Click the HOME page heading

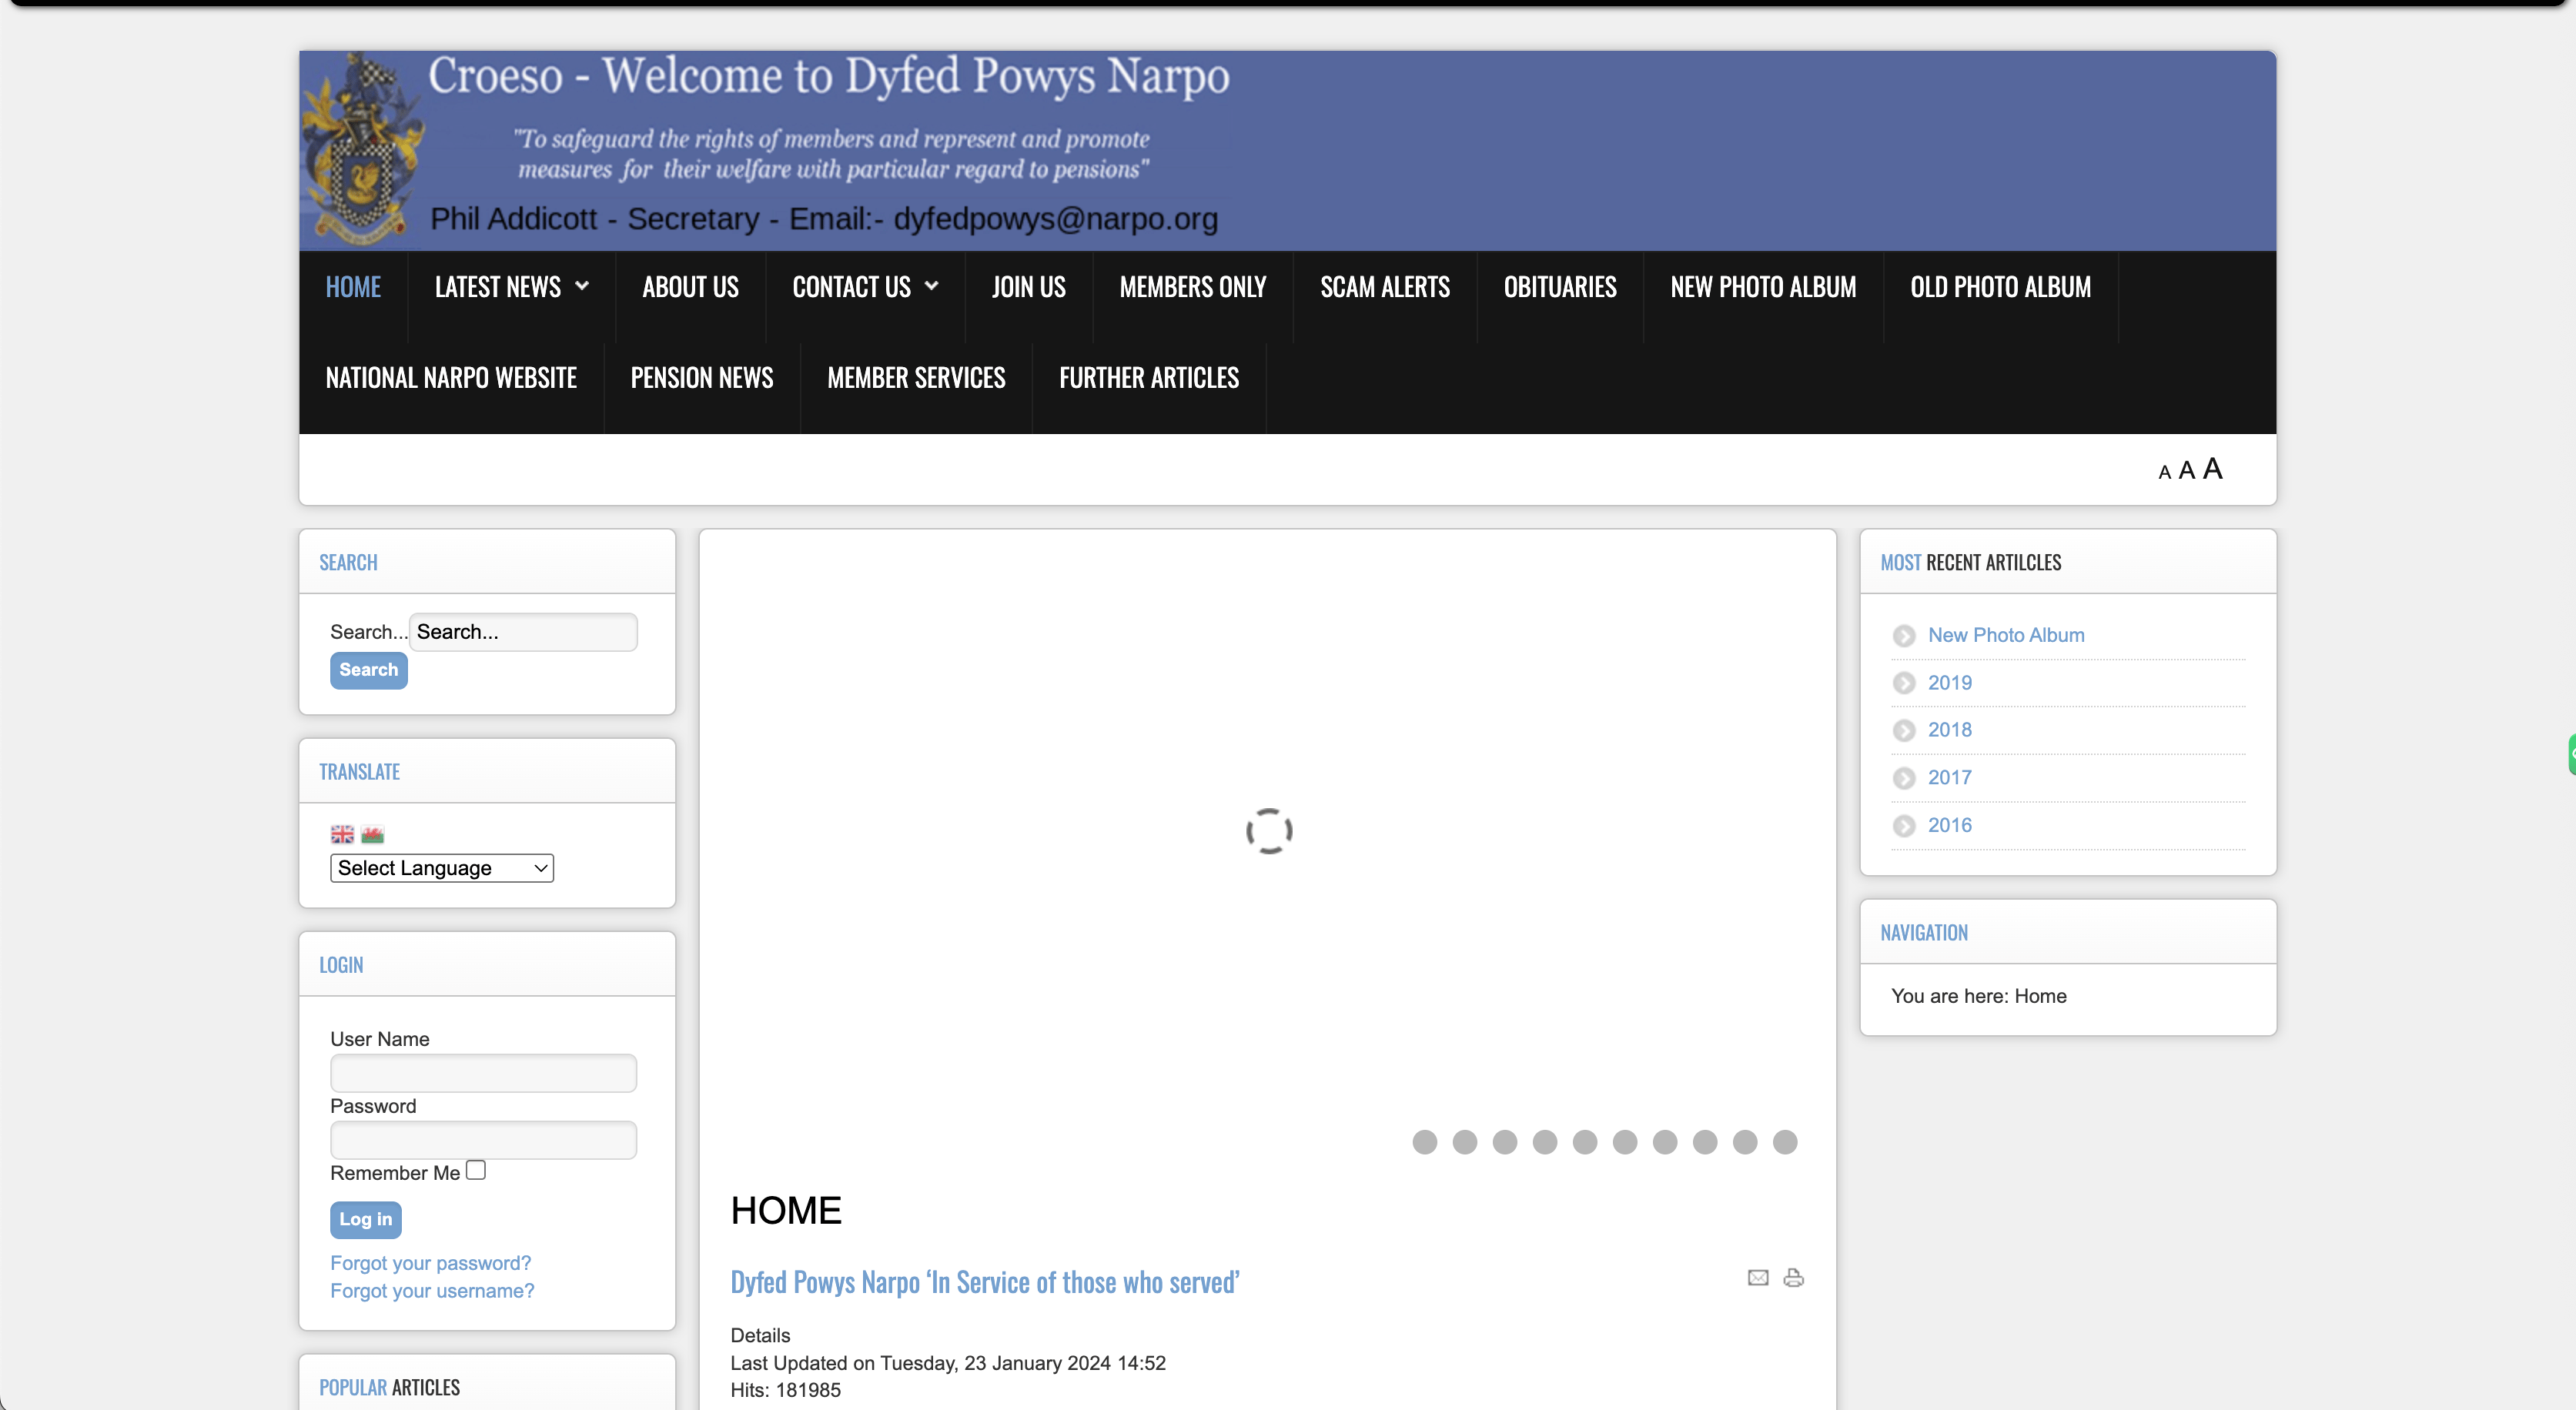pos(786,1211)
